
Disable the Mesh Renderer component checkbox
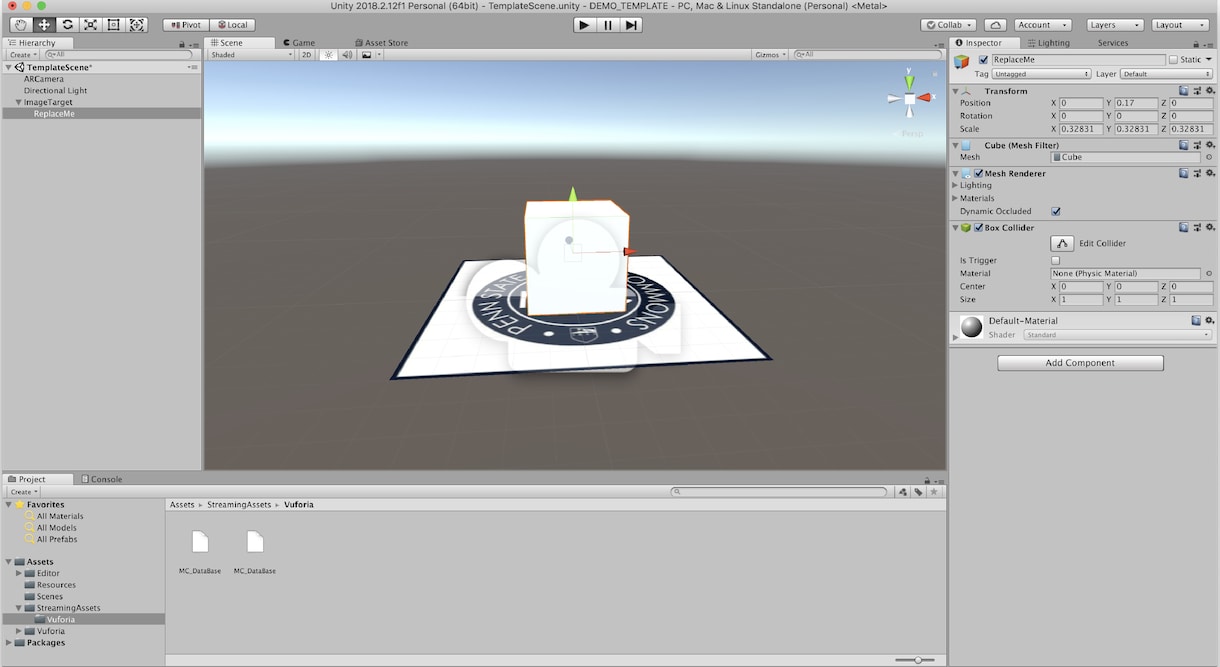coord(978,173)
